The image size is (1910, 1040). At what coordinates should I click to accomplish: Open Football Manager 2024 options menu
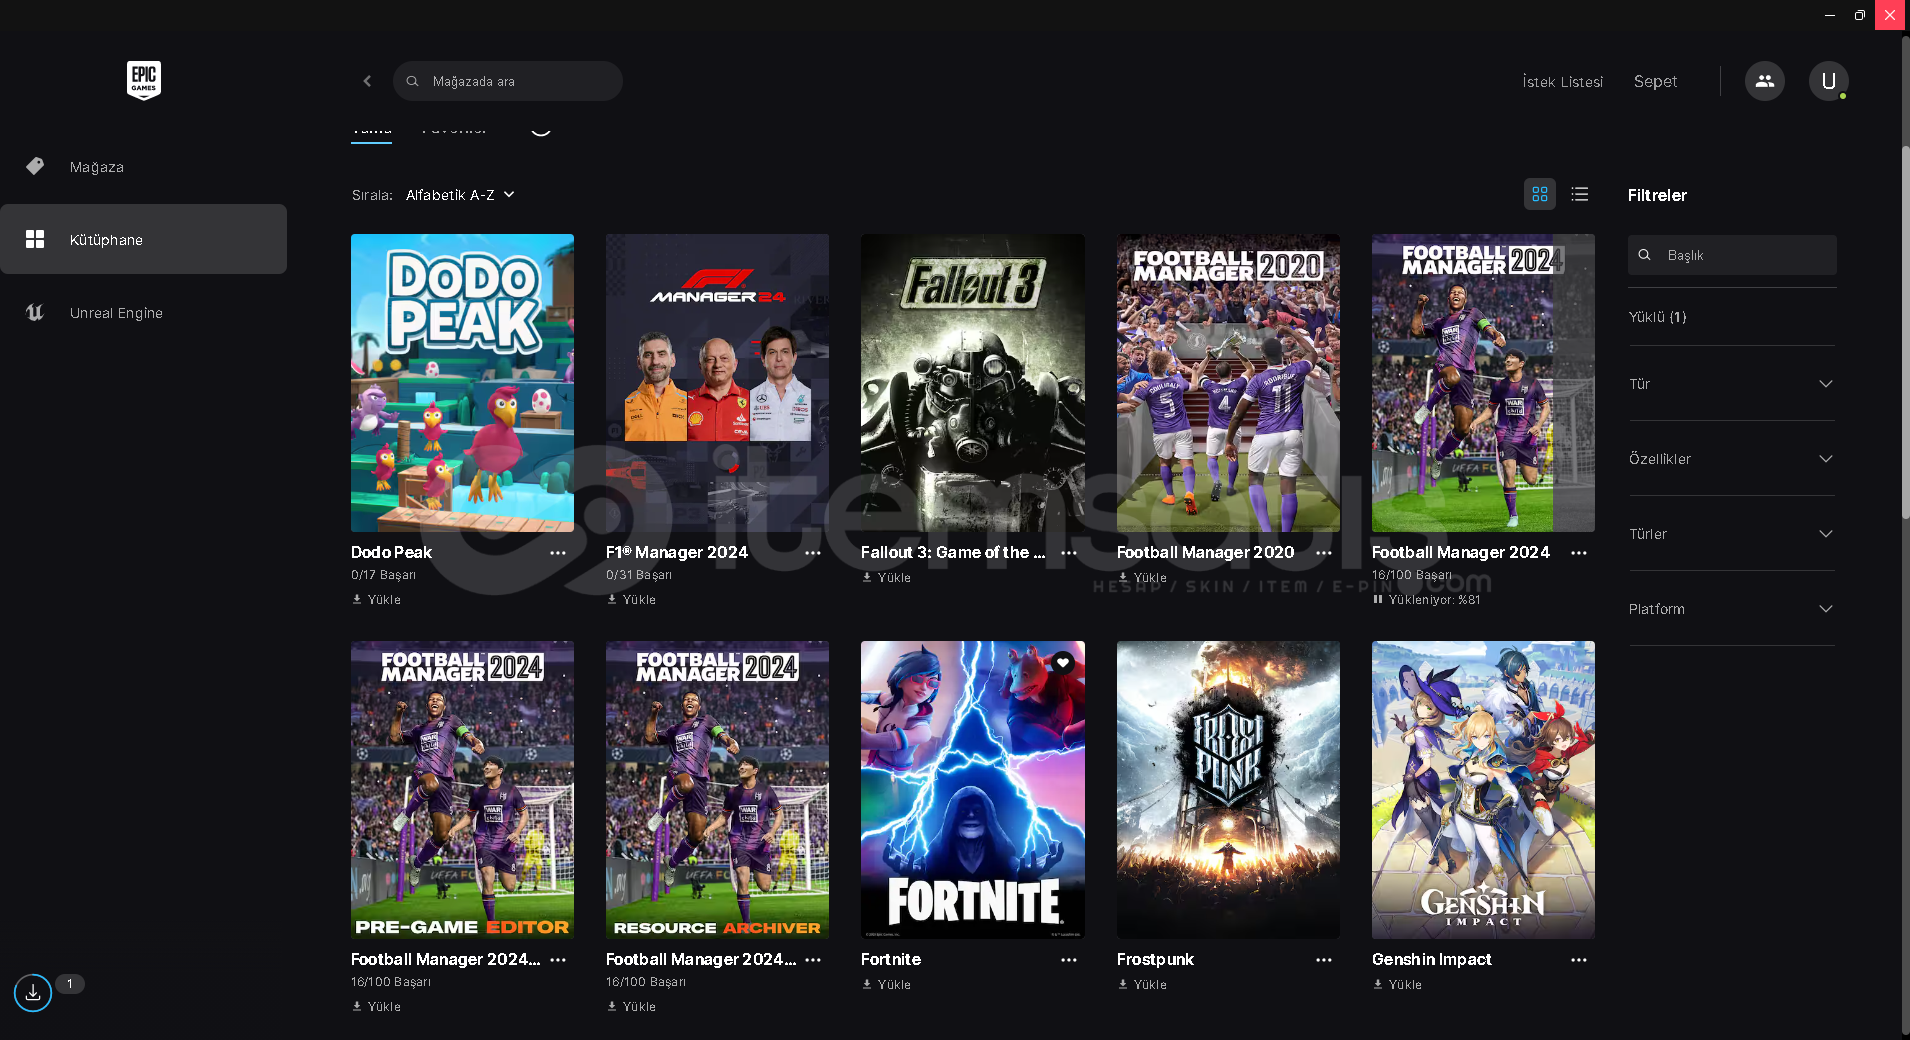[1579, 553]
